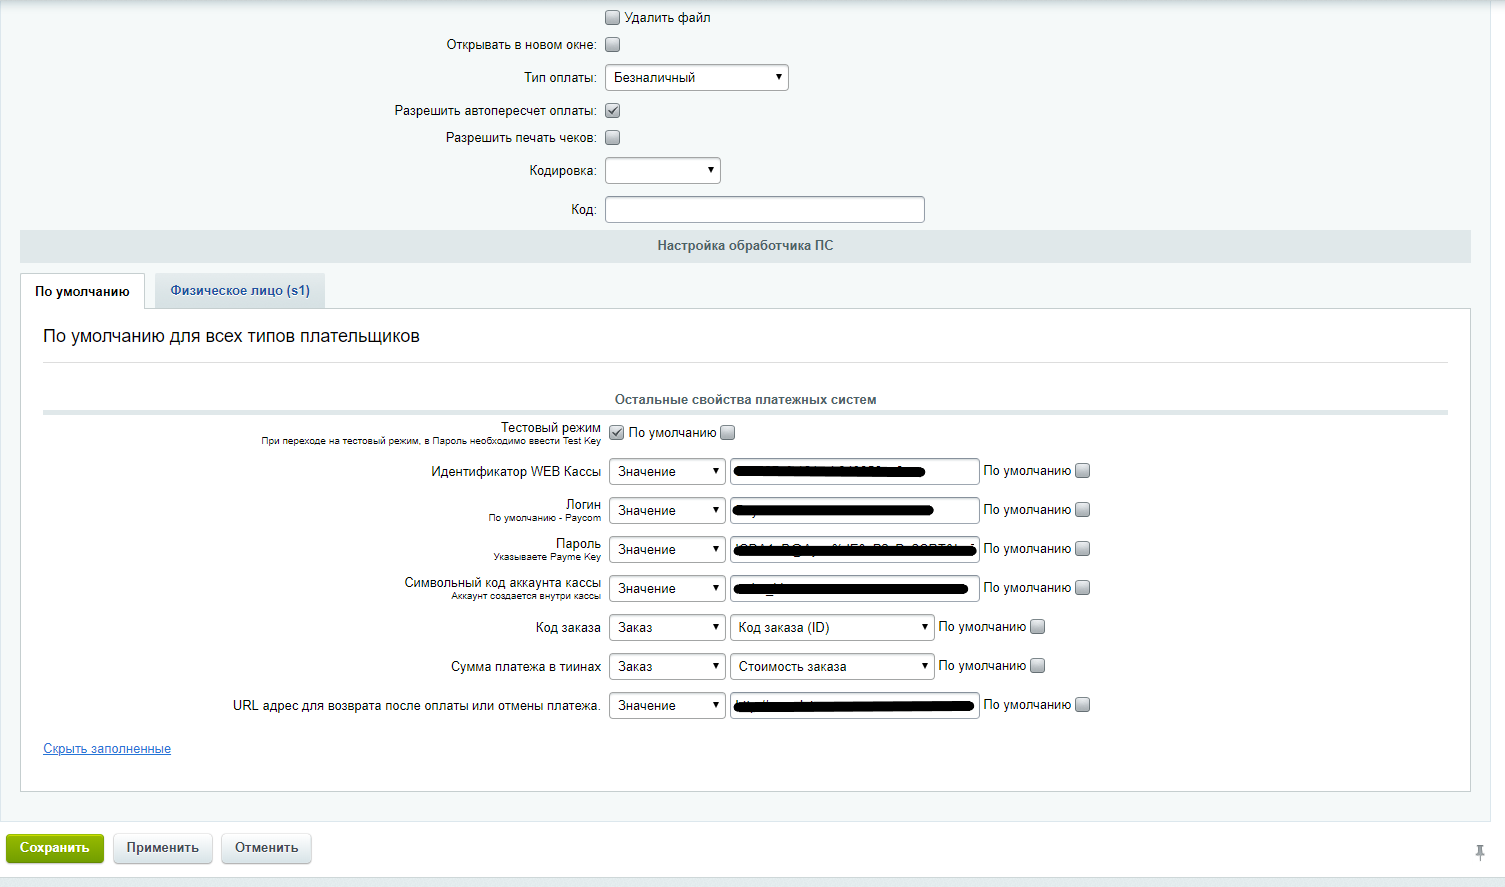Viewport: 1505px width, 887px height.
Task: Click the Скрыть заполненные link
Action: pos(107,749)
